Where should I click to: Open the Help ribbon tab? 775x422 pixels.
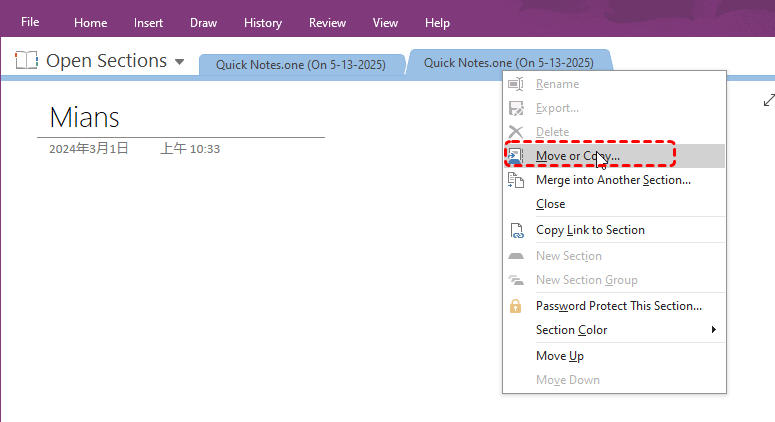point(437,23)
